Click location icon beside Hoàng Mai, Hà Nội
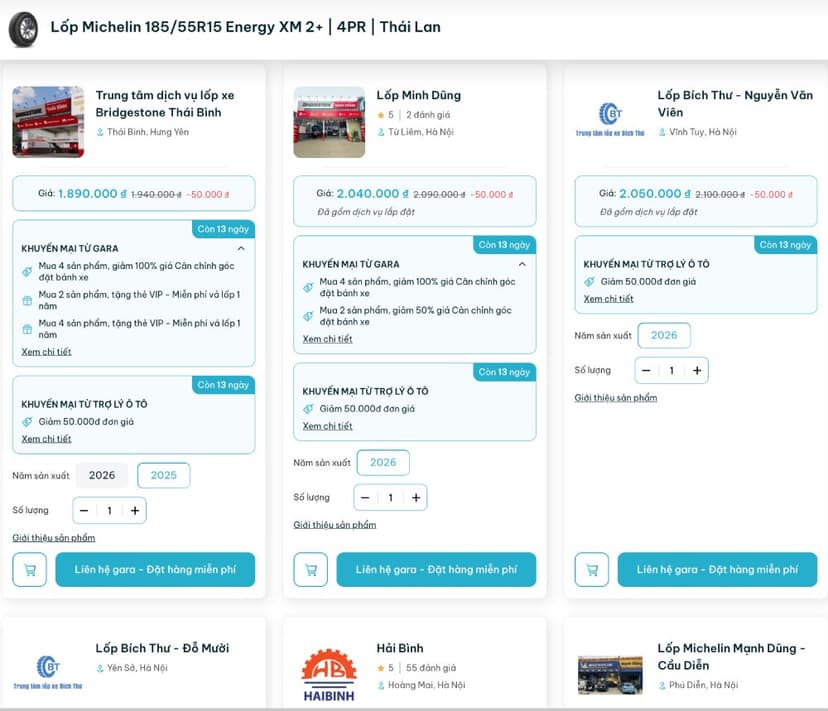Viewport: 828px width, 711px height. click(x=381, y=685)
